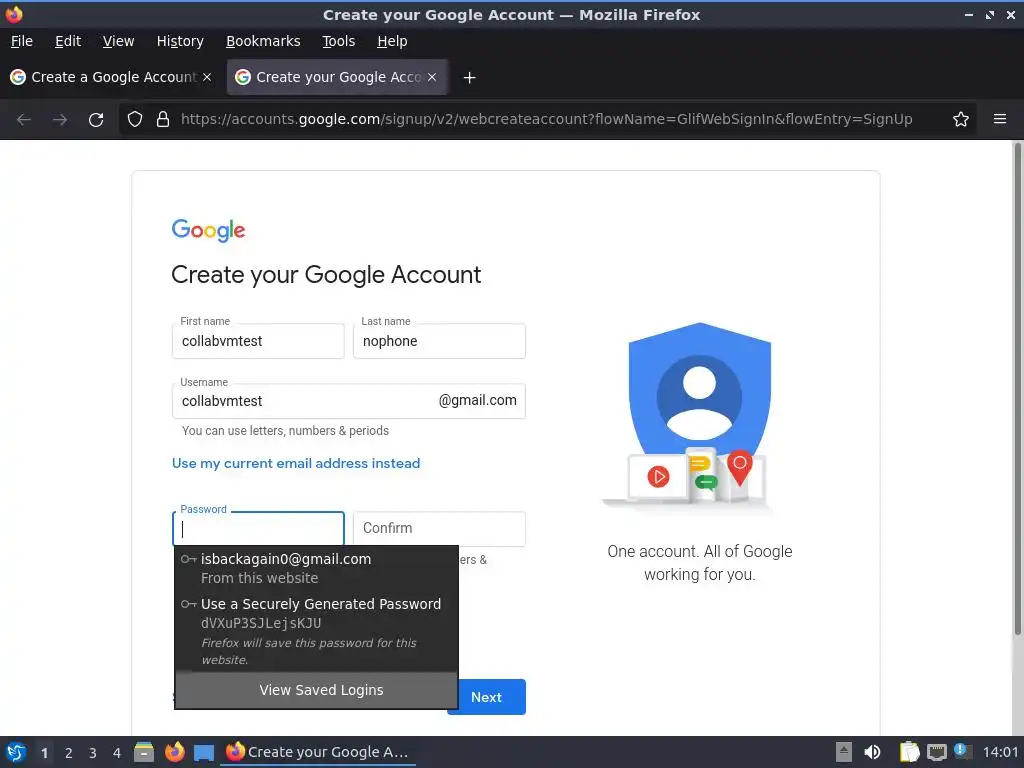1024x768 pixels.
Task: Switch to workspace 2
Action: point(69,753)
